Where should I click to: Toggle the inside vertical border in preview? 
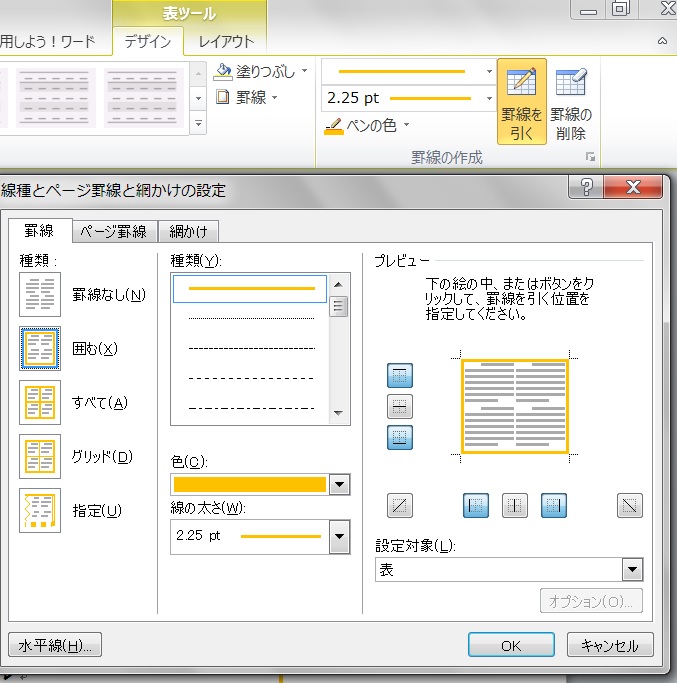click(515, 505)
